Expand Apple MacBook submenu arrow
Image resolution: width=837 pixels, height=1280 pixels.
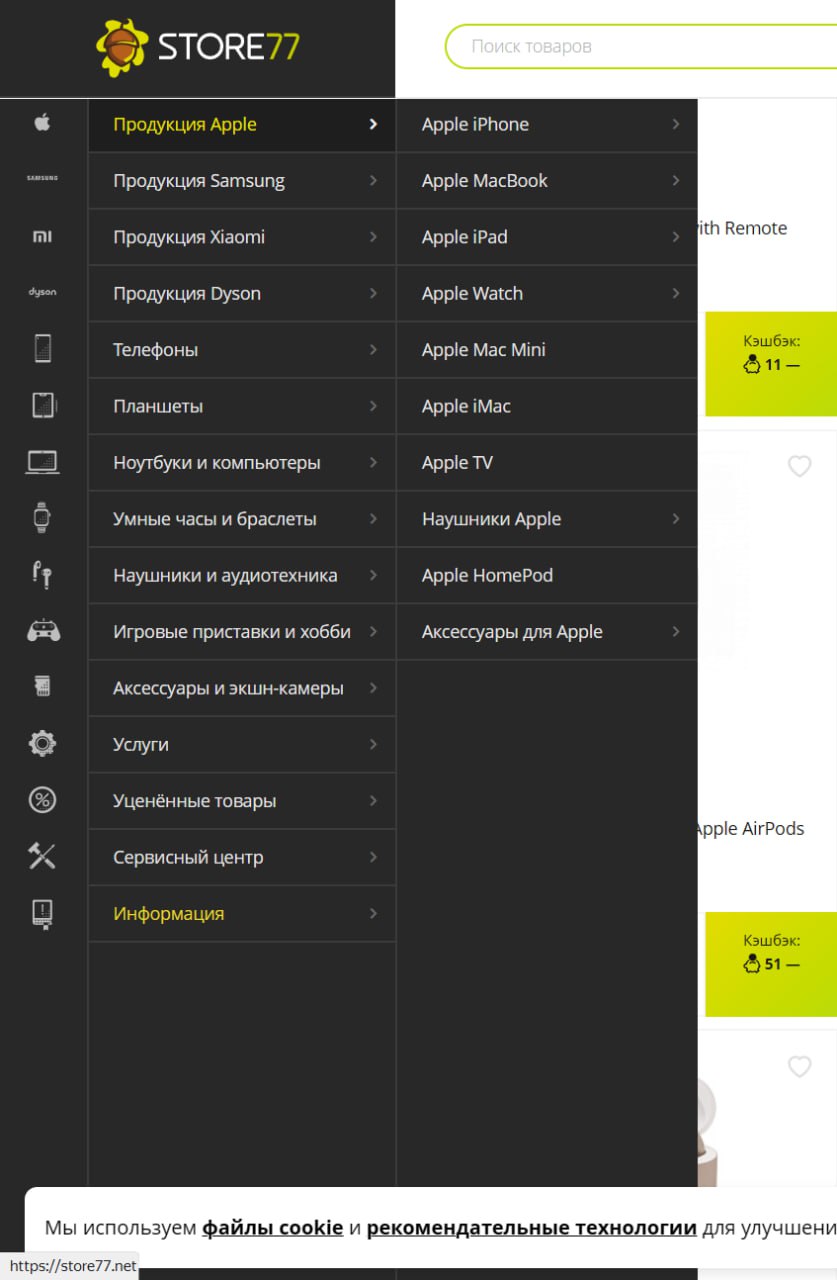click(676, 181)
